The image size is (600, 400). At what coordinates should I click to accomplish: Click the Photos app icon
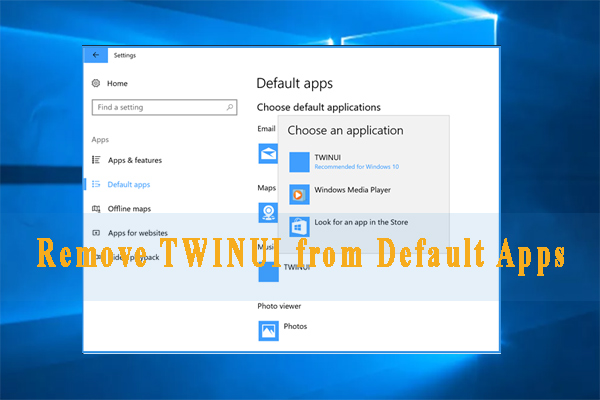coord(269,331)
